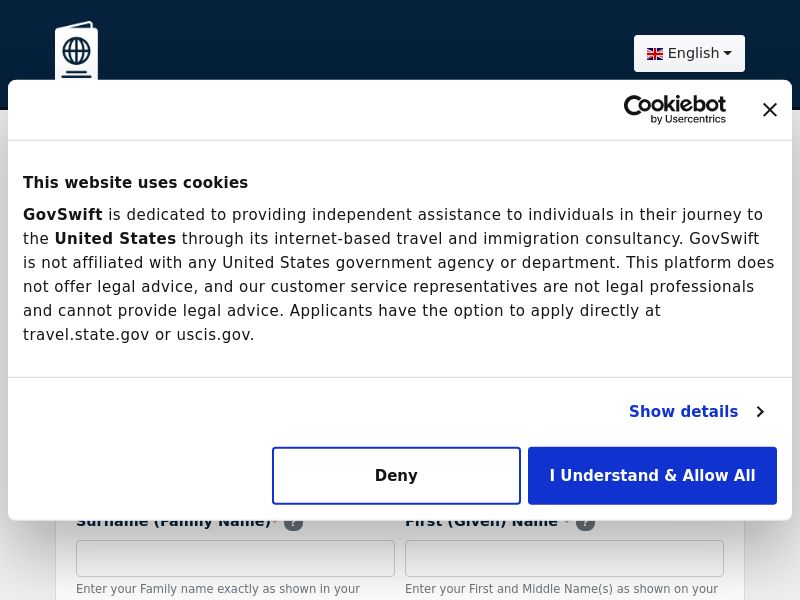Click the Show details chevron arrow
The height and width of the screenshot is (600, 800).
[x=760, y=412]
